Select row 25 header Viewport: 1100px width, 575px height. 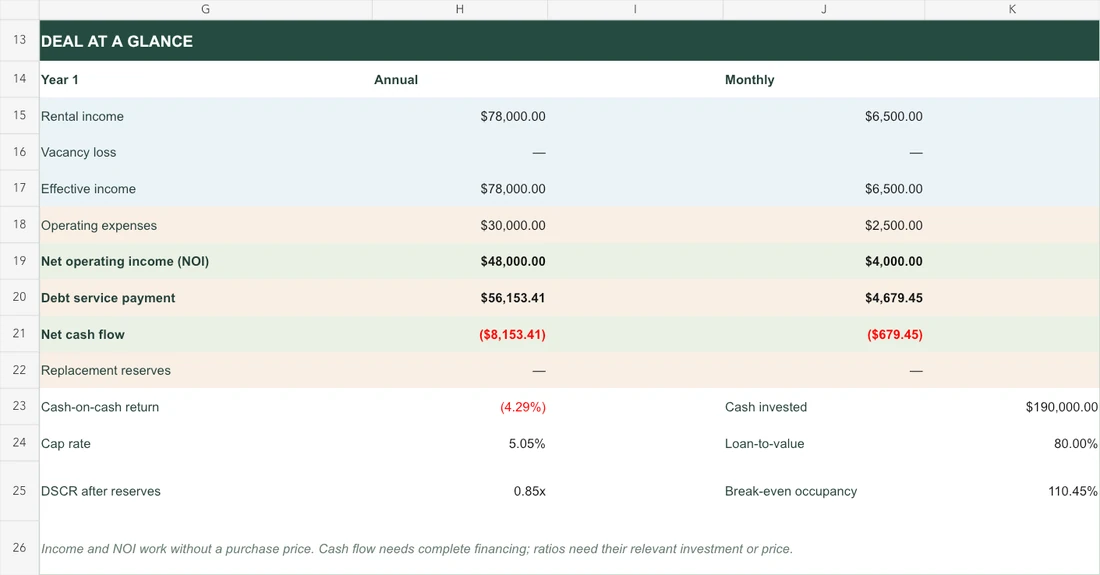pos(20,491)
